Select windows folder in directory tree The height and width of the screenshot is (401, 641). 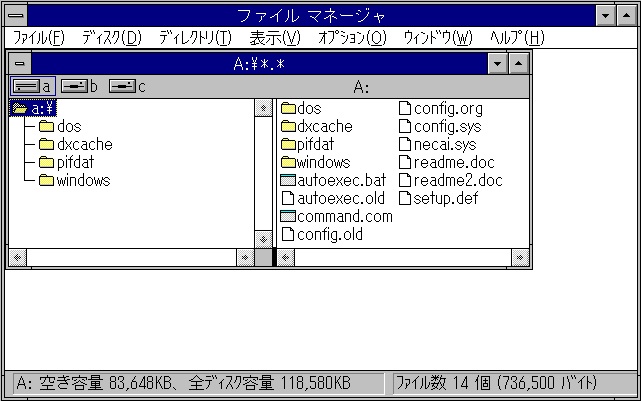click(x=82, y=180)
